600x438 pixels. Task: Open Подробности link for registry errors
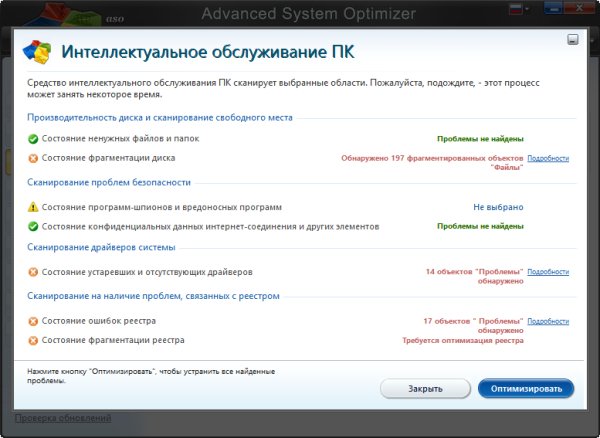tap(548, 321)
